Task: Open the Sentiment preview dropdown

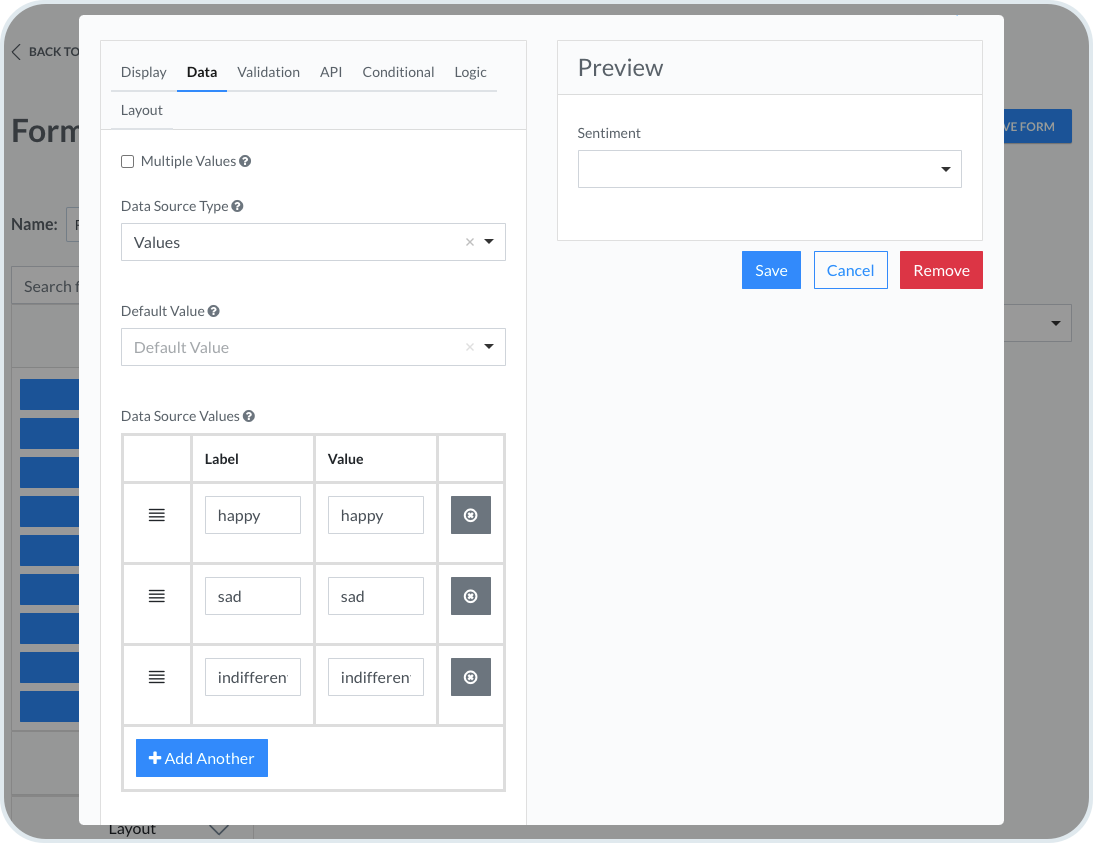Action: (769, 169)
